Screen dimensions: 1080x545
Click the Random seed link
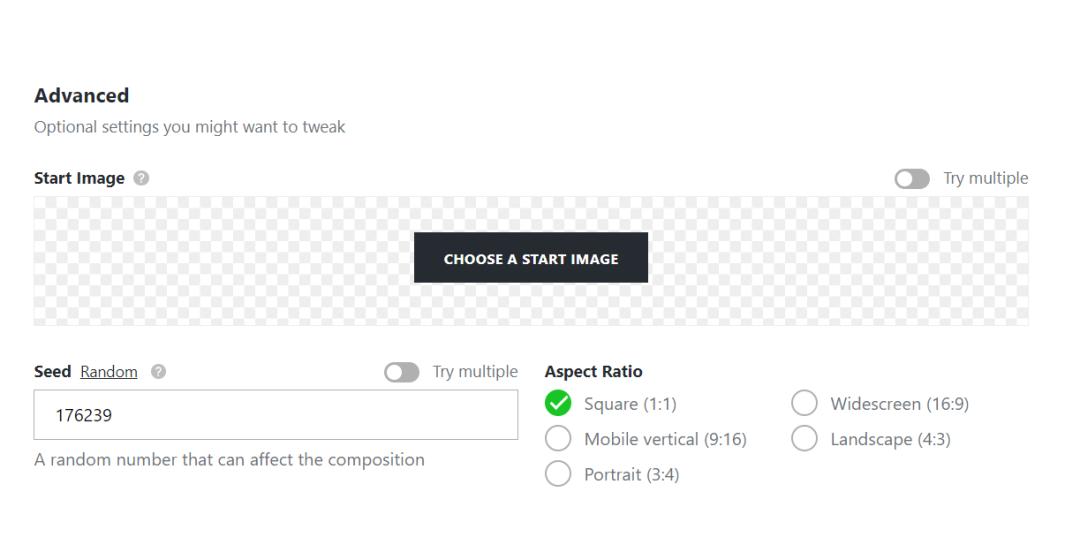pos(109,372)
